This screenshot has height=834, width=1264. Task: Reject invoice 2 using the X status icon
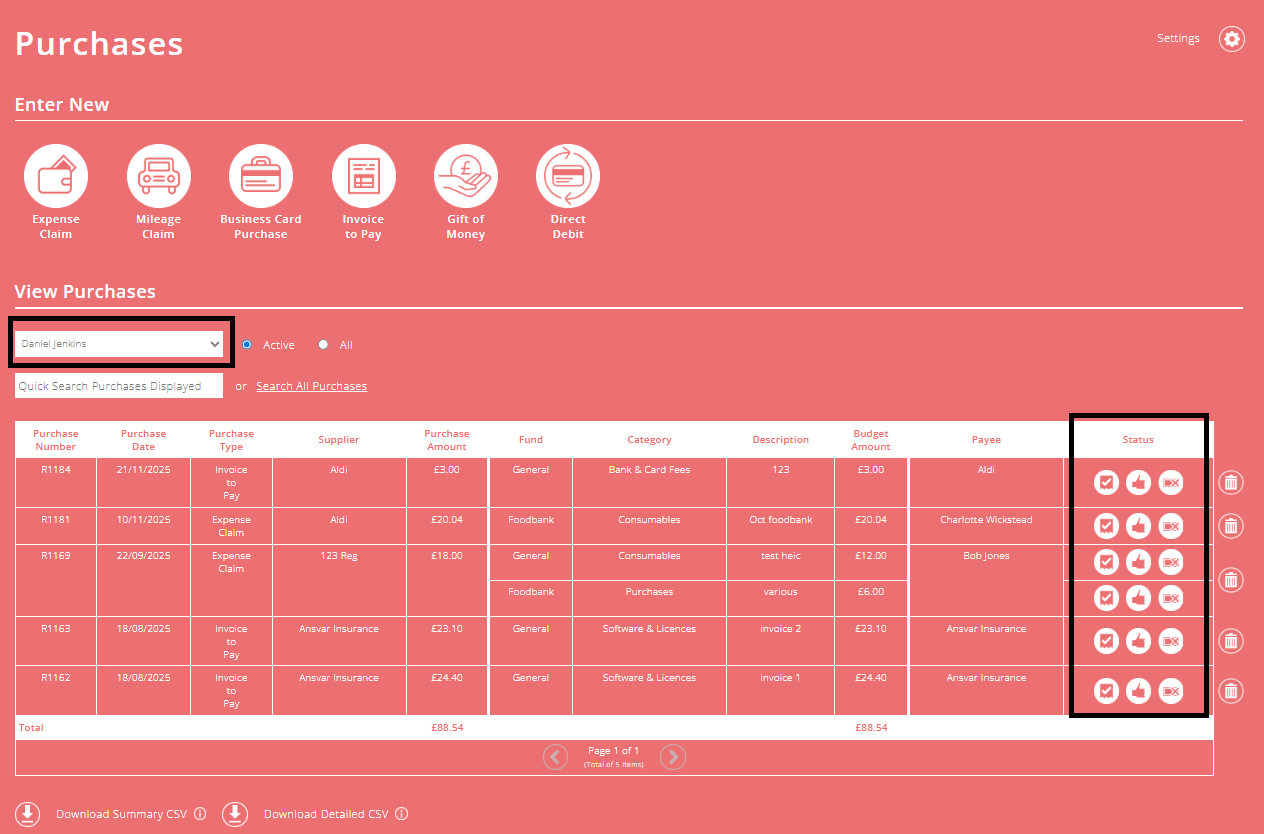click(x=1170, y=640)
